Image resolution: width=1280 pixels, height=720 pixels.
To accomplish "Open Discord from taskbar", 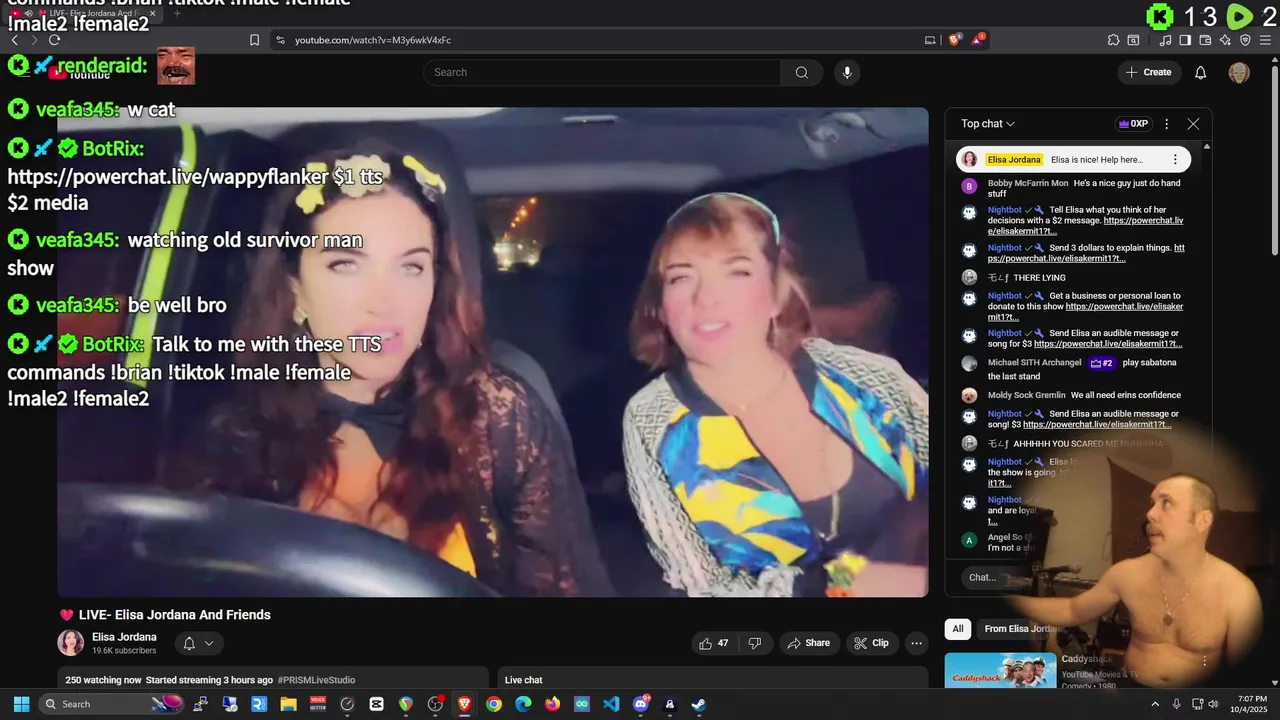I will coord(641,704).
